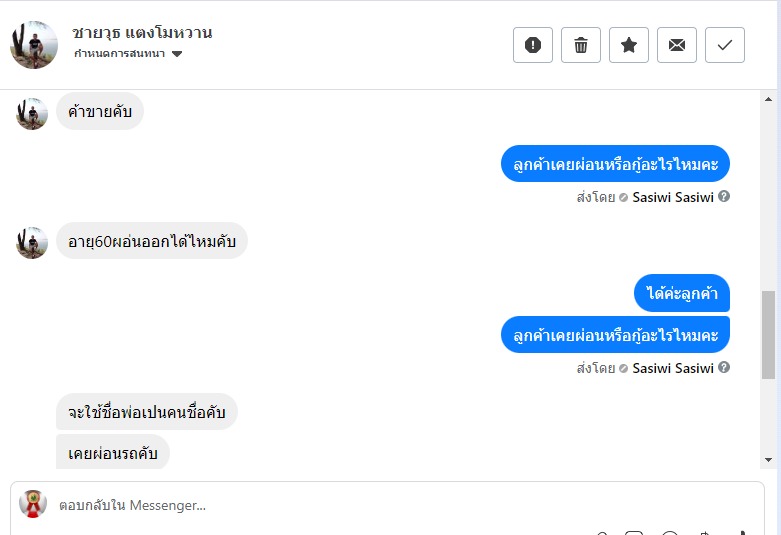The height and width of the screenshot is (535, 781).
Task: Click the second Sasiwi Sasiwi sender name
Action: [x=672, y=368]
